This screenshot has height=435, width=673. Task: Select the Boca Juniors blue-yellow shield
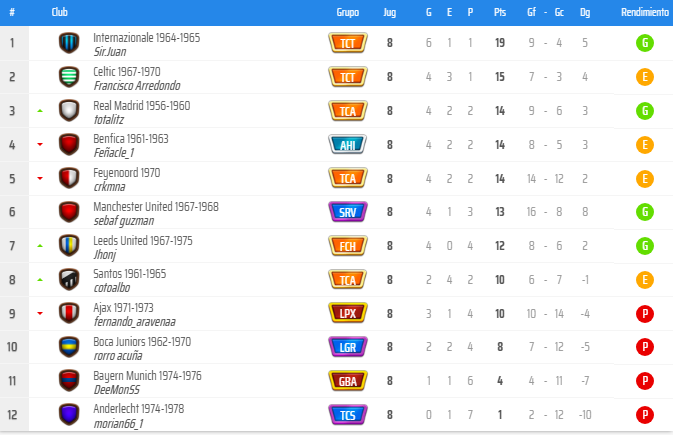point(69,347)
